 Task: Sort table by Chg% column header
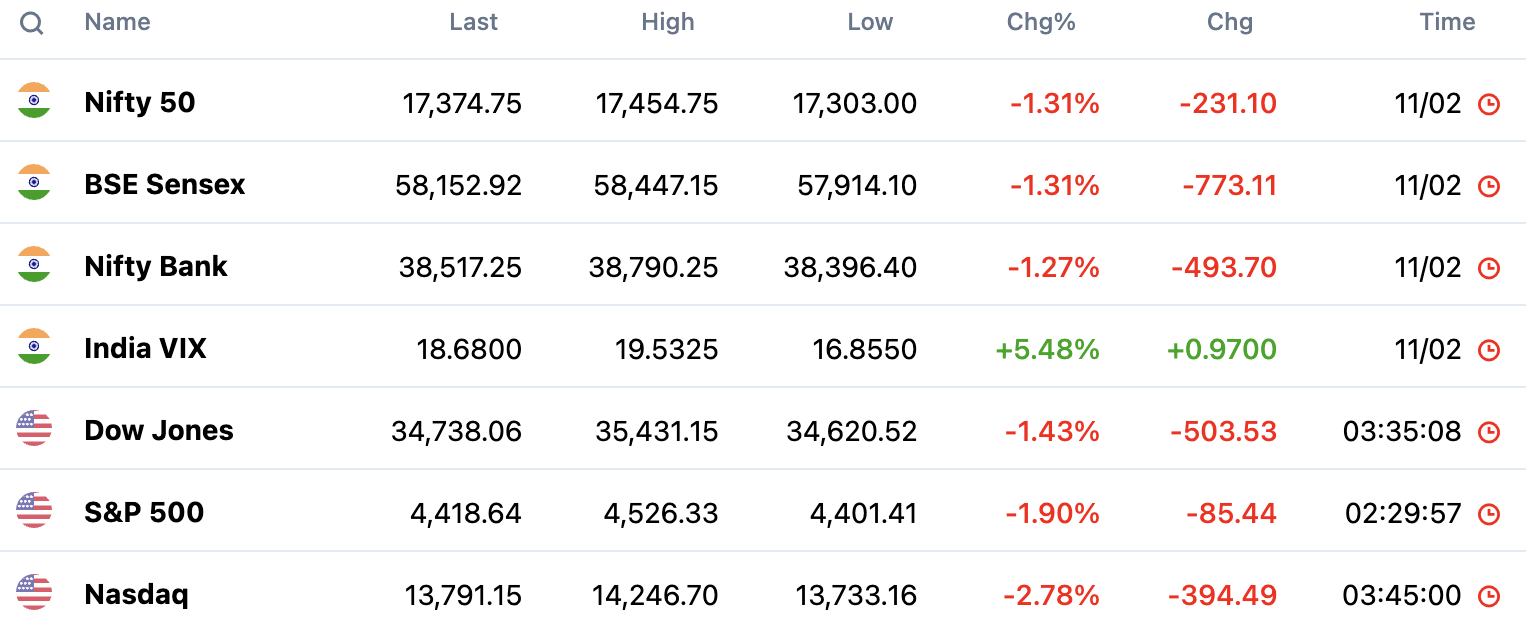1041,22
